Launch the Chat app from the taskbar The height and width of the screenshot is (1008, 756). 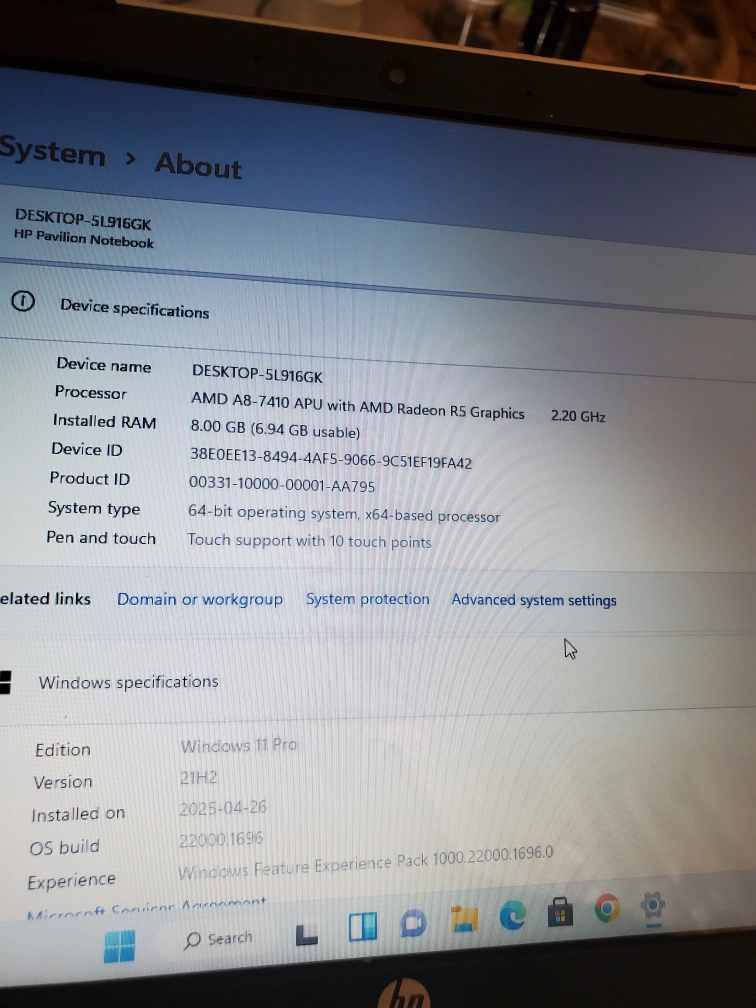[x=413, y=925]
